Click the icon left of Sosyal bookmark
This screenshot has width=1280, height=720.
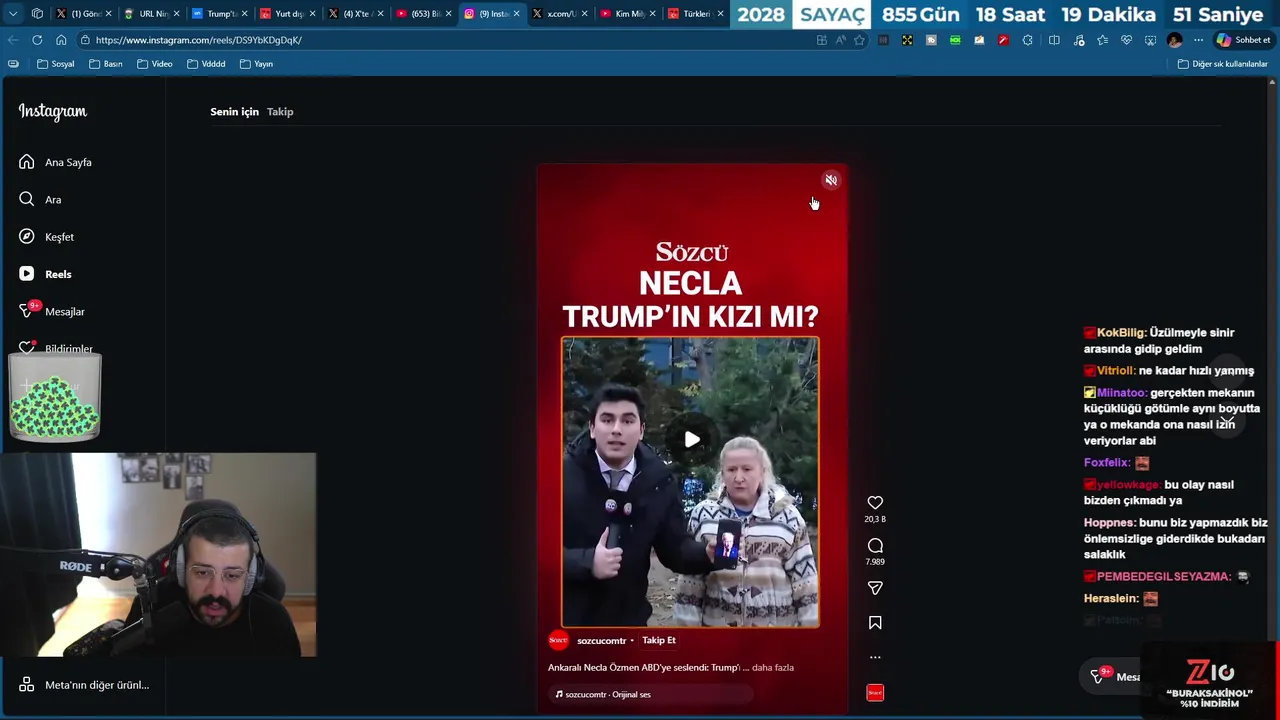pyautogui.click(x=13, y=64)
